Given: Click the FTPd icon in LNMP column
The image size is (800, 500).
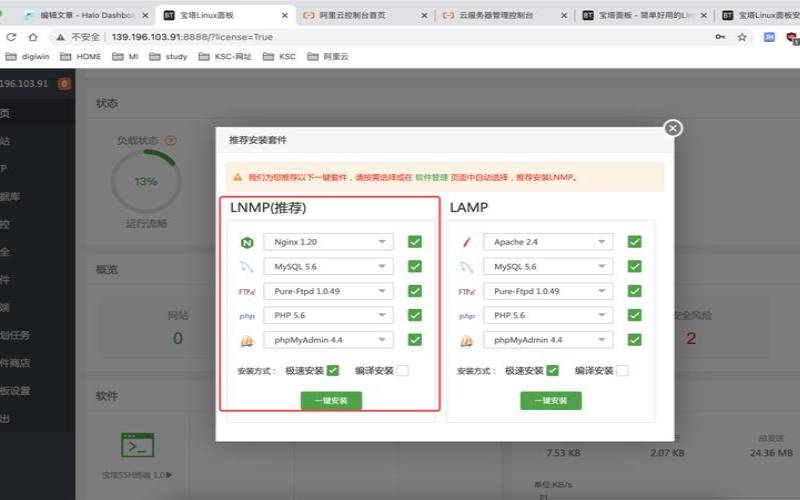Looking at the screenshot, I should (x=247, y=292).
